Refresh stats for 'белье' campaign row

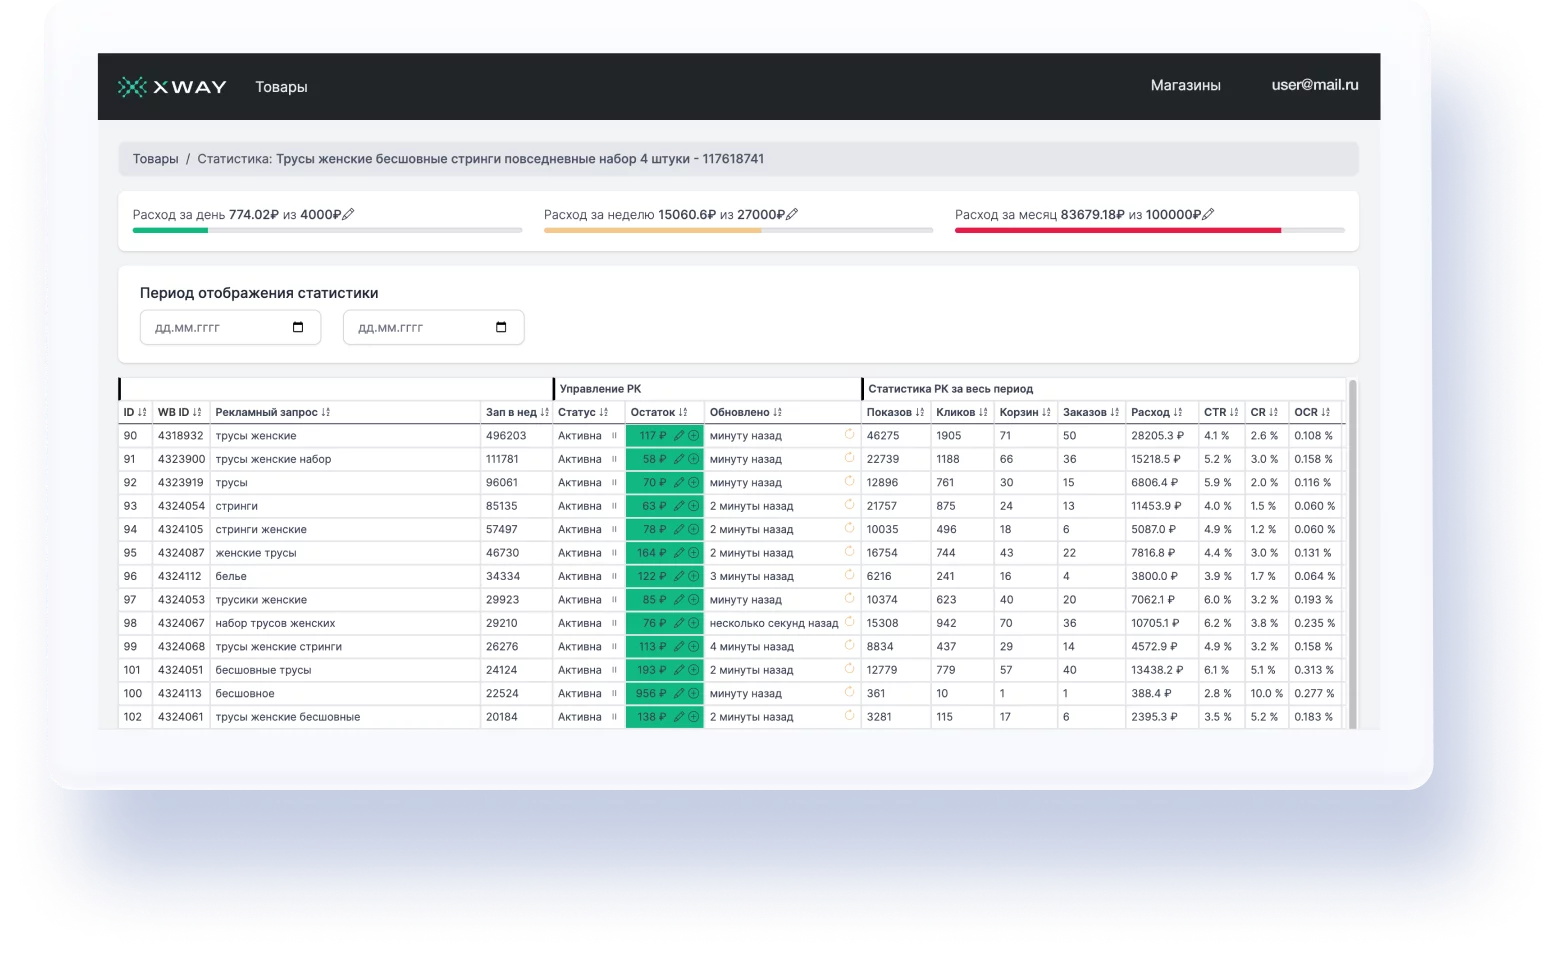click(x=849, y=575)
